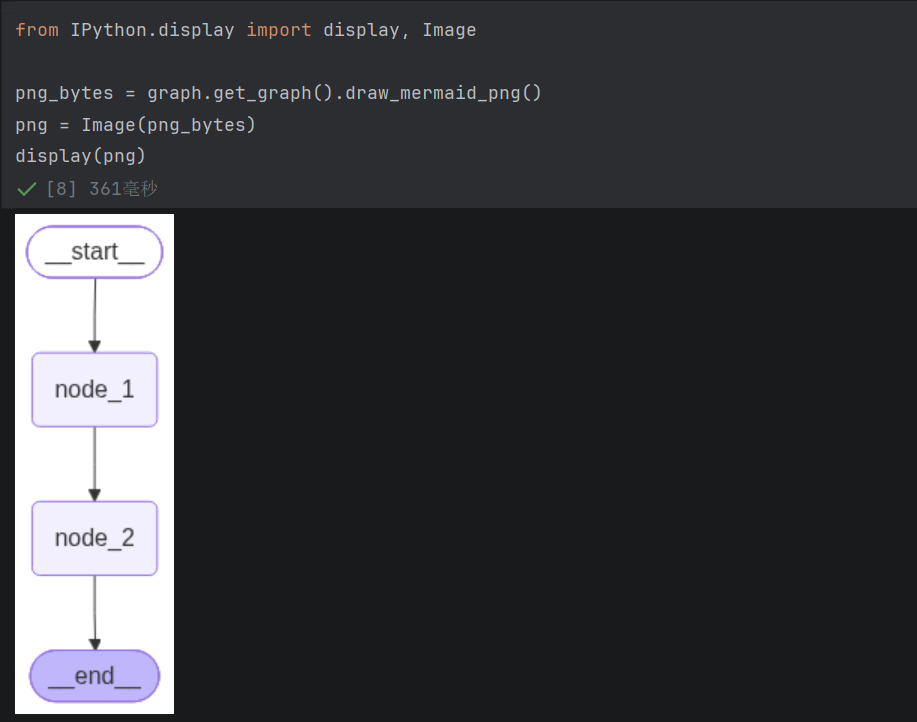Click the rendered mermaid output image
917x722 pixels.
coord(95,464)
